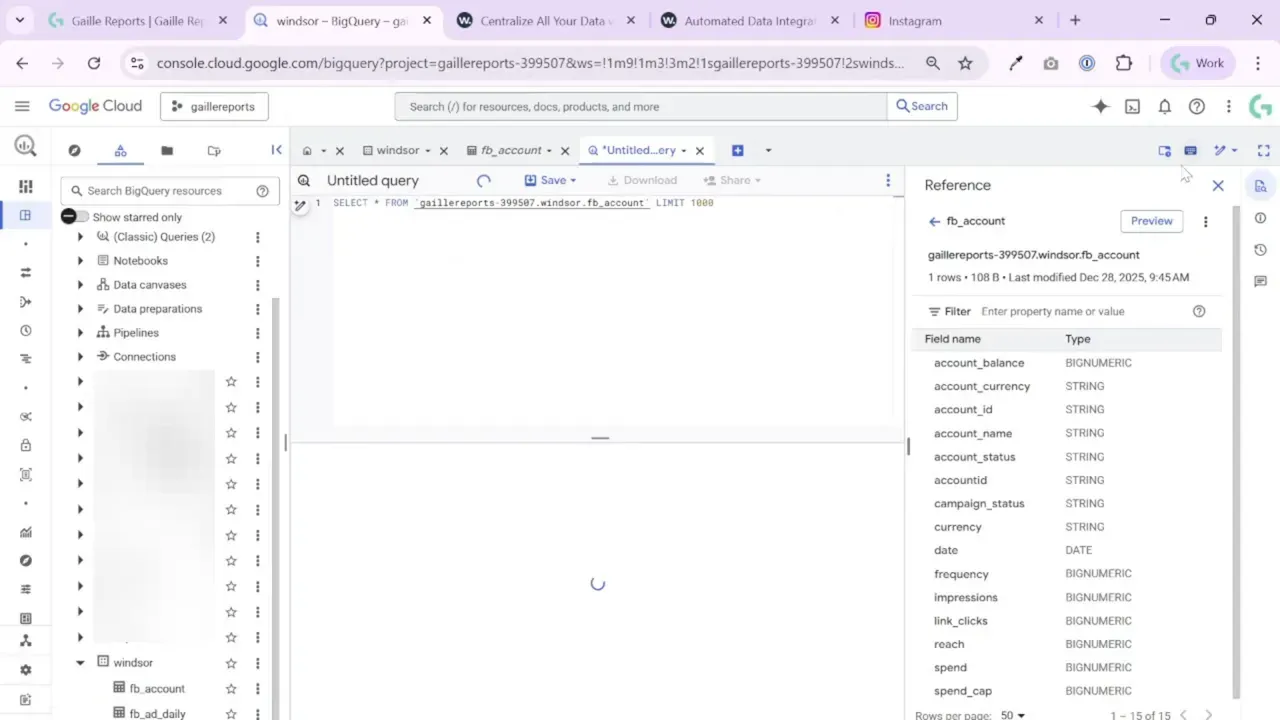Select the gaillereports project picker

[x=214, y=106]
